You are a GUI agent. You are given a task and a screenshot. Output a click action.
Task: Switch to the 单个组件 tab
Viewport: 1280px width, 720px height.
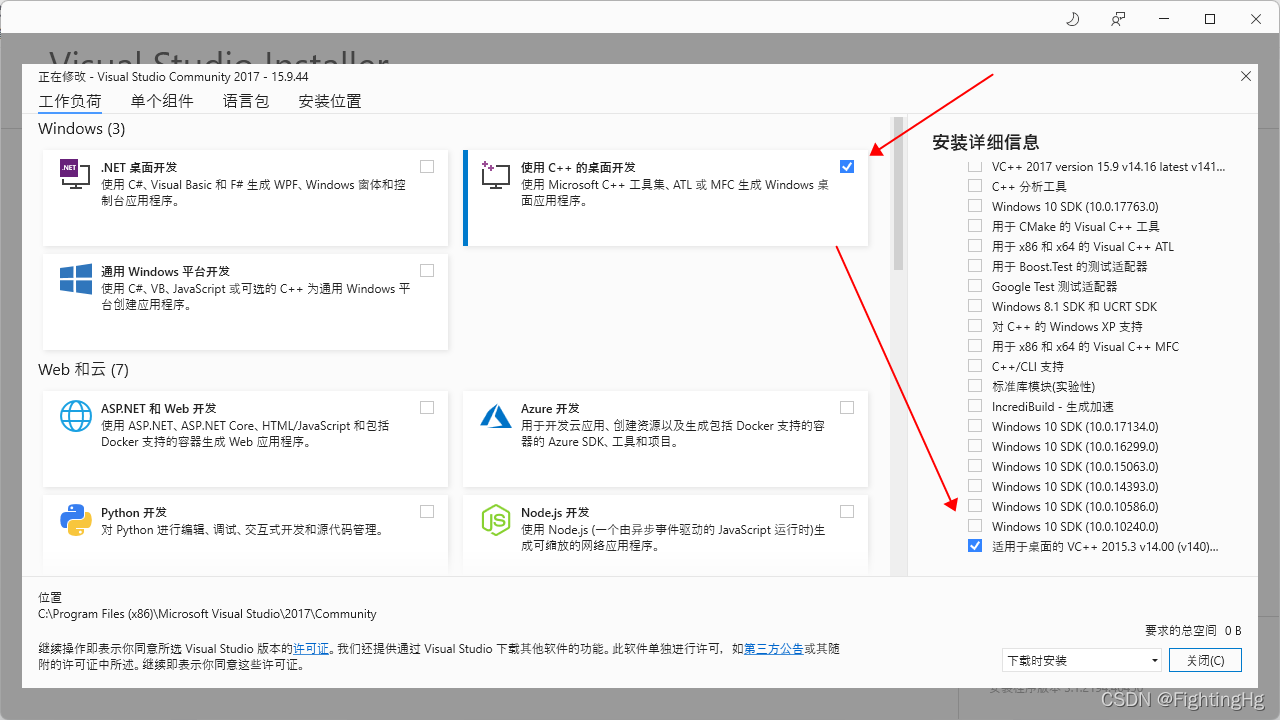click(162, 101)
